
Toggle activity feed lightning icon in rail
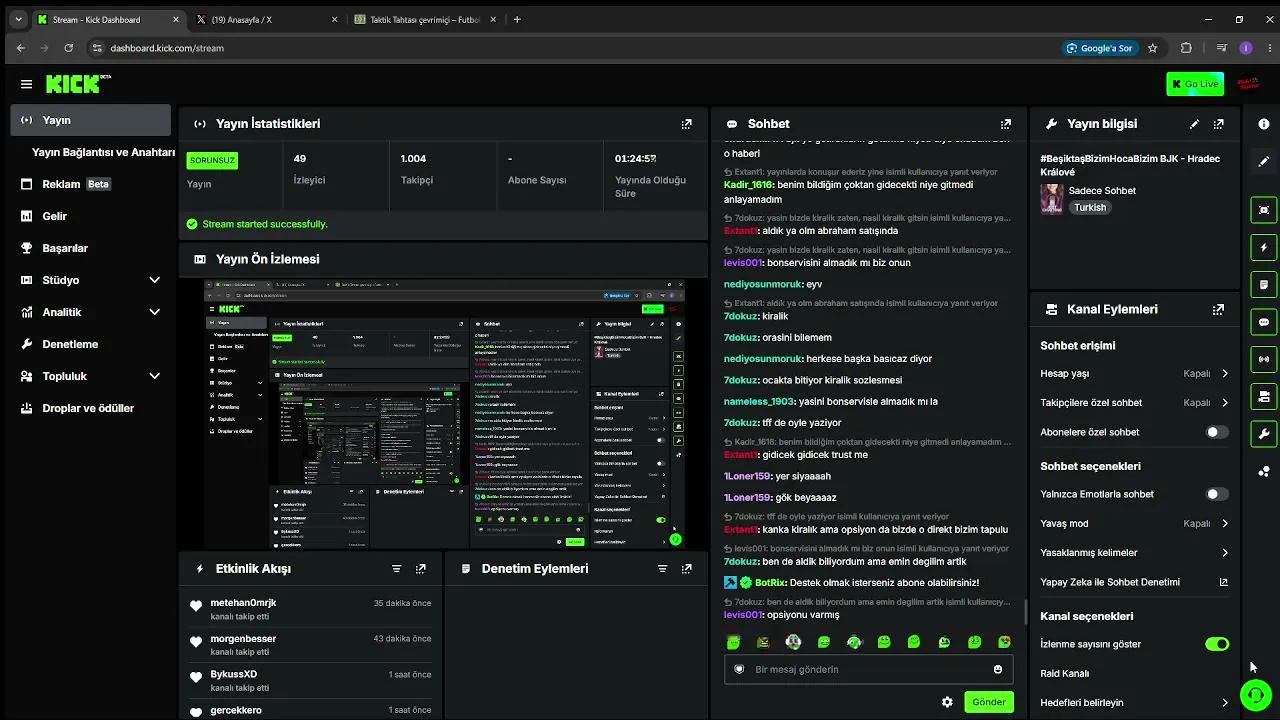(1264, 247)
